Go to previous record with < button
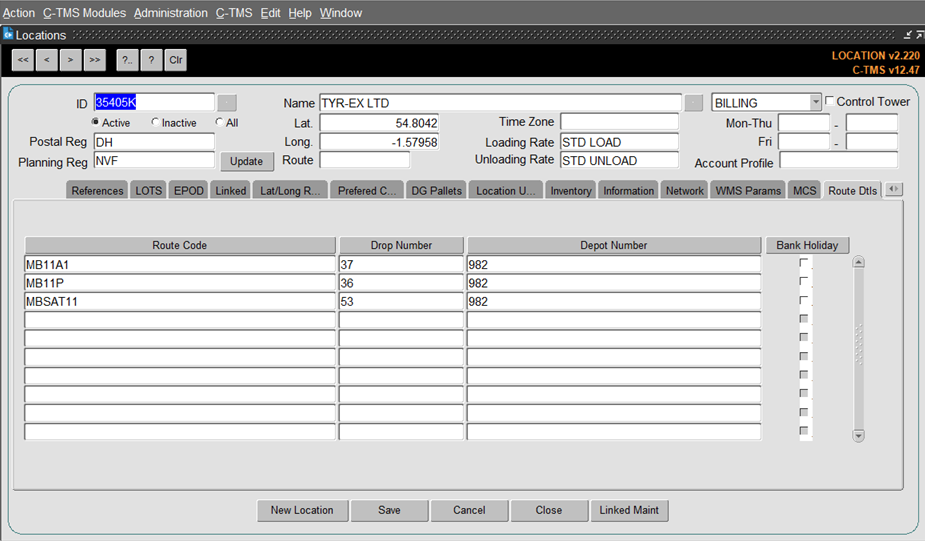Viewport: 925px width, 541px height. (x=47, y=60)
